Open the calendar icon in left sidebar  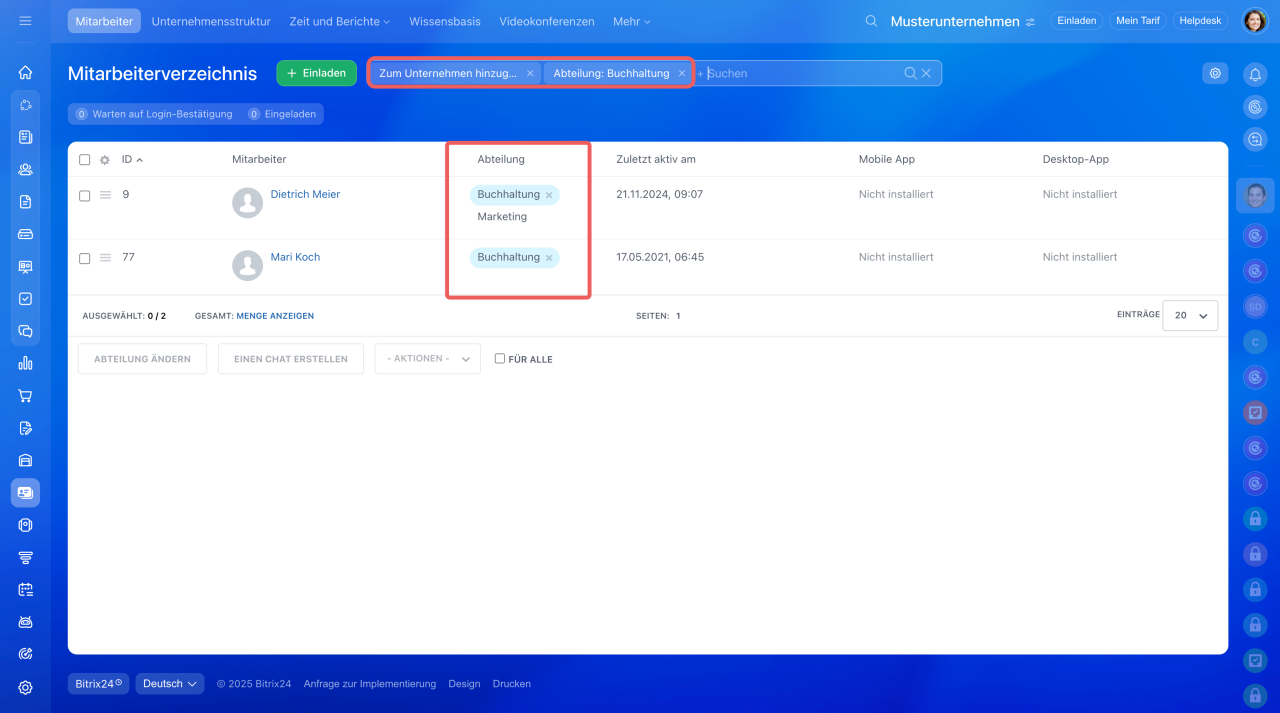click(x=25, y=589)
